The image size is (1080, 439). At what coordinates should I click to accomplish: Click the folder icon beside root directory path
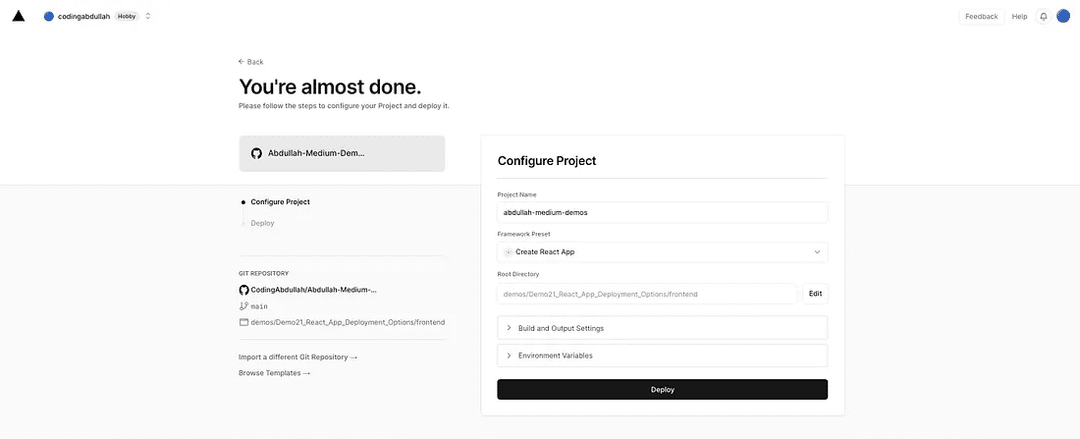pyautogui.click(x=243, y=322)
